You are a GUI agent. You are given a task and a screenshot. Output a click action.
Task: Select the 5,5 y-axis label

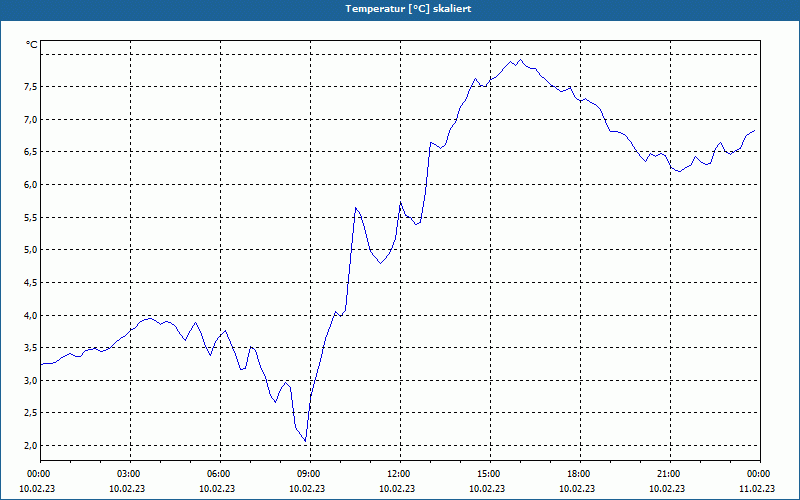31,217
